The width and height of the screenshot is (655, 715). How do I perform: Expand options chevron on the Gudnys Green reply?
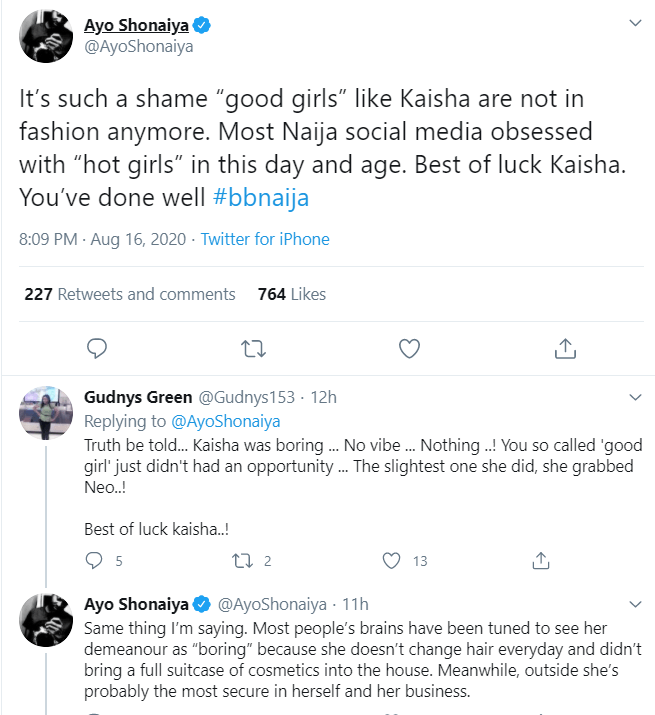click(x=634, y=398)
